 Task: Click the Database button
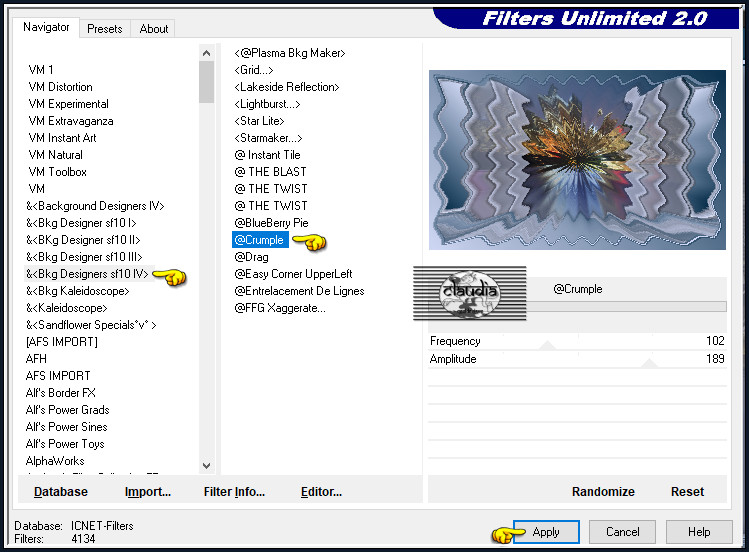[61, 492]
